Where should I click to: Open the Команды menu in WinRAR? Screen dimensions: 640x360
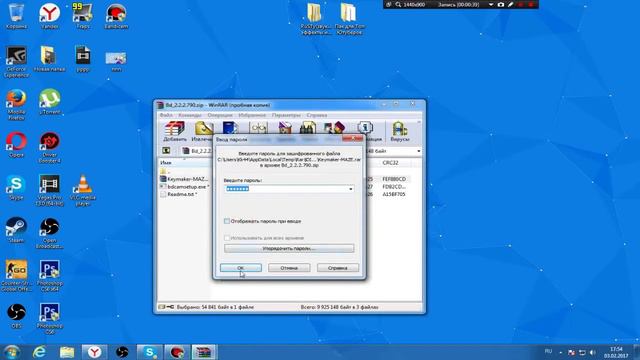click(190, 115)
